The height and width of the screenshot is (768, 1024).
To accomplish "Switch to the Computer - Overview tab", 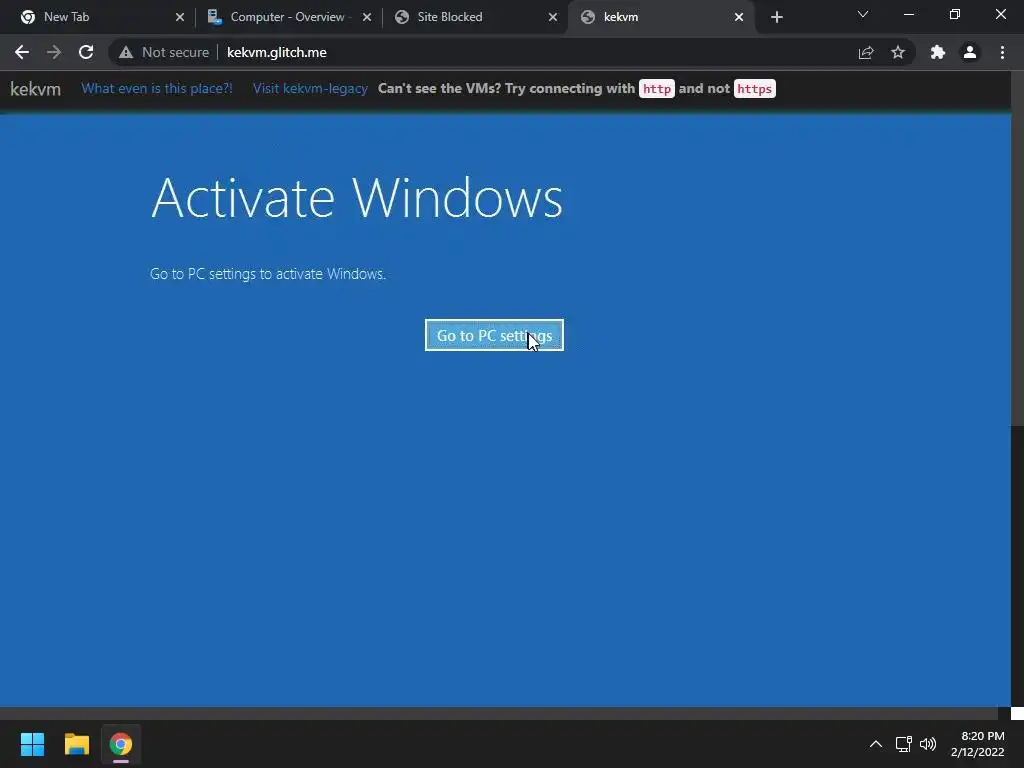I will [x=288, y=17].
